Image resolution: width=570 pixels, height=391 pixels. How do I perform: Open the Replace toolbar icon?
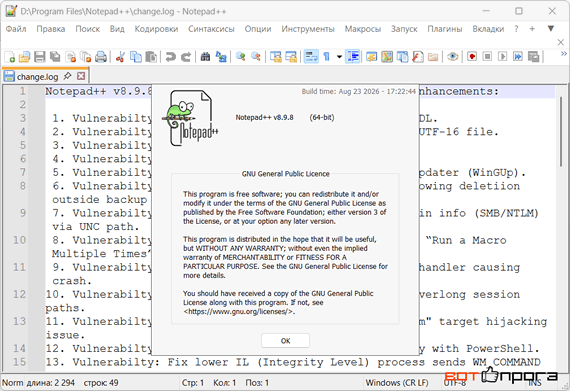pyautogui.click(x=221, y=57)
